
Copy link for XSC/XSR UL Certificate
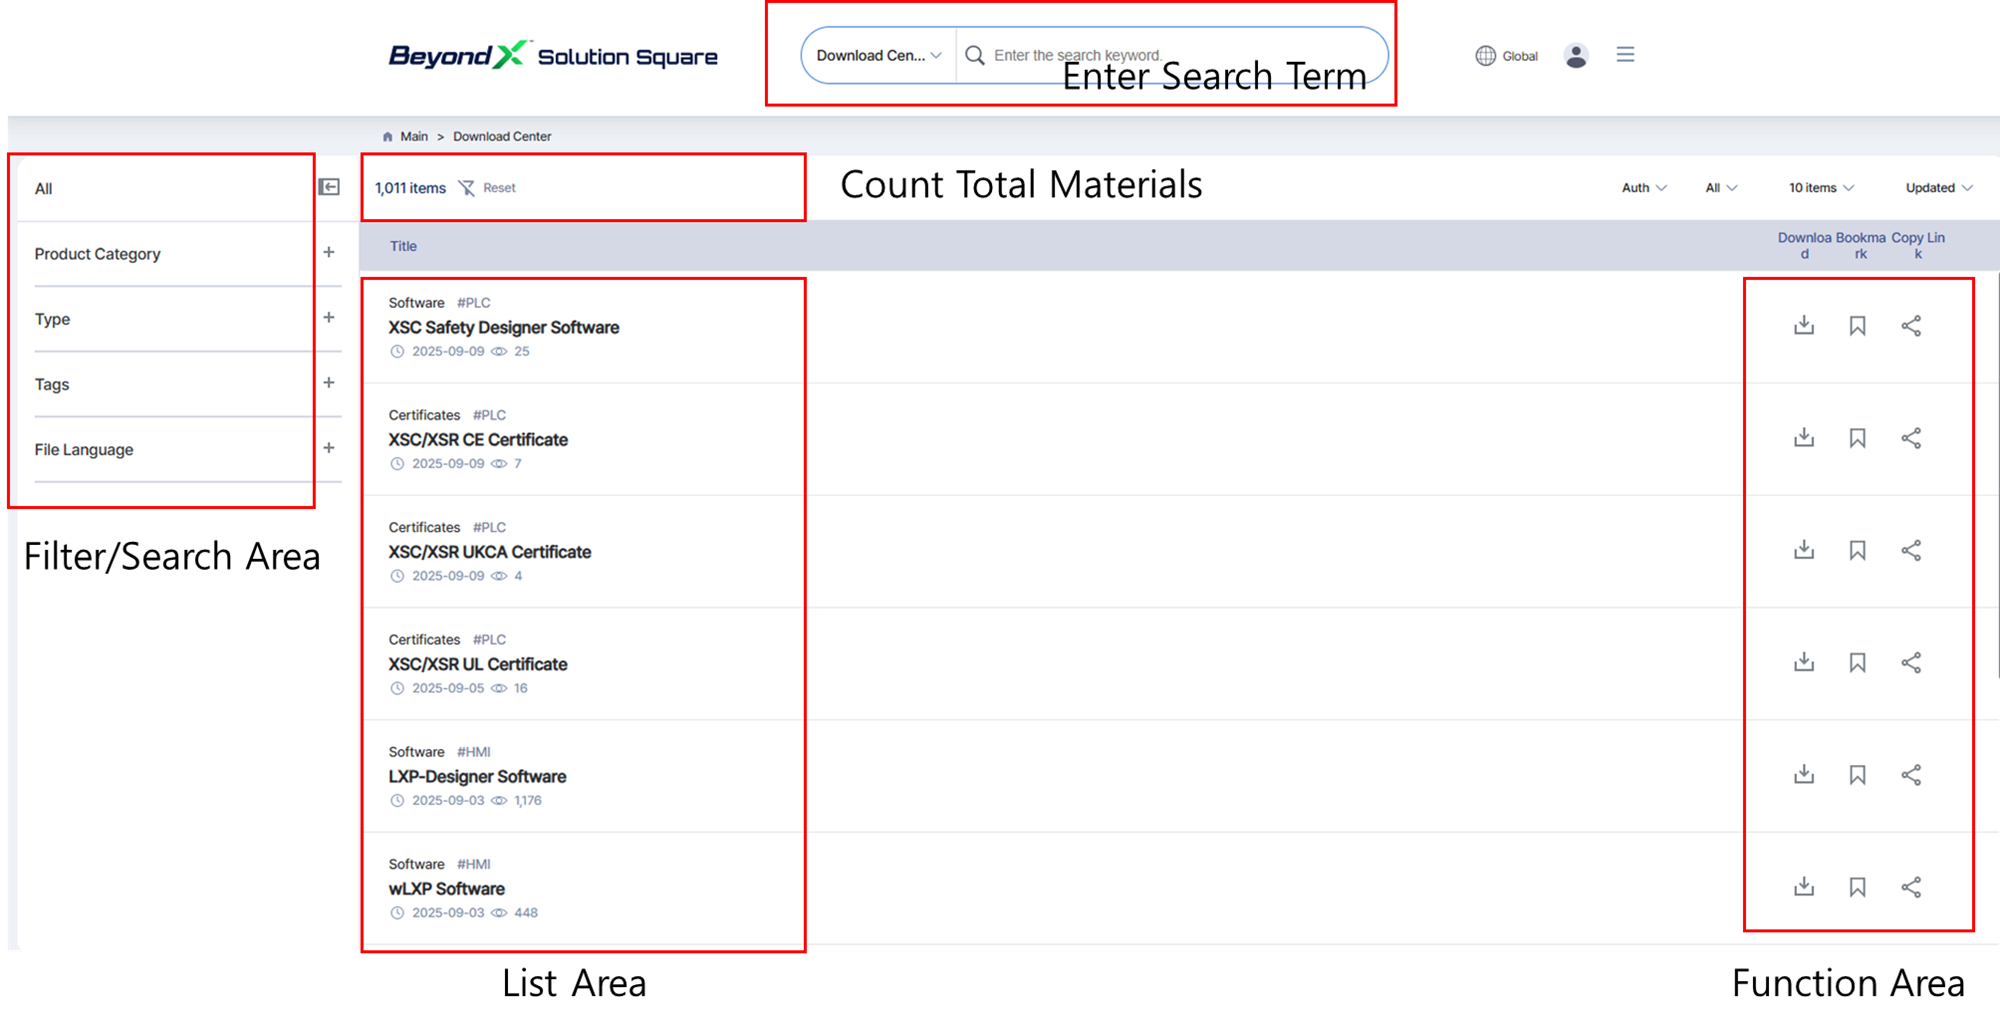click(1910, 663)
